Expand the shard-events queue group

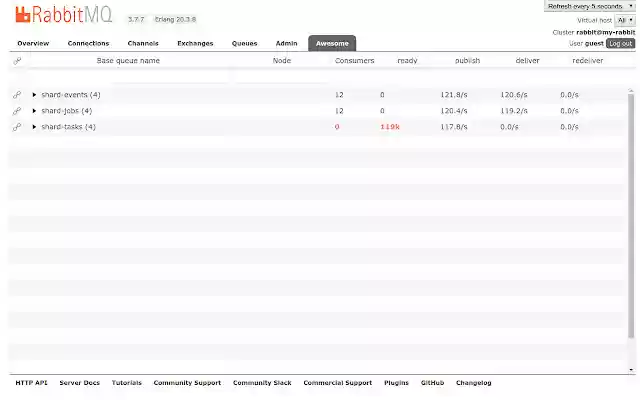pos(34,95)
